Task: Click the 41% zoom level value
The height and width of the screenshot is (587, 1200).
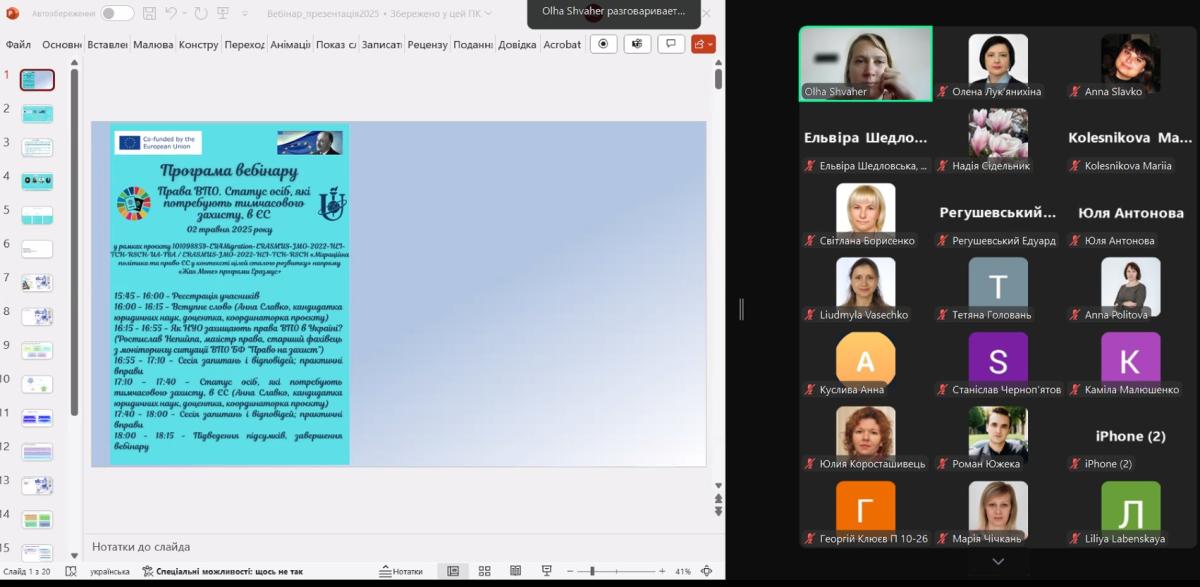Action: tap(683, 571)
